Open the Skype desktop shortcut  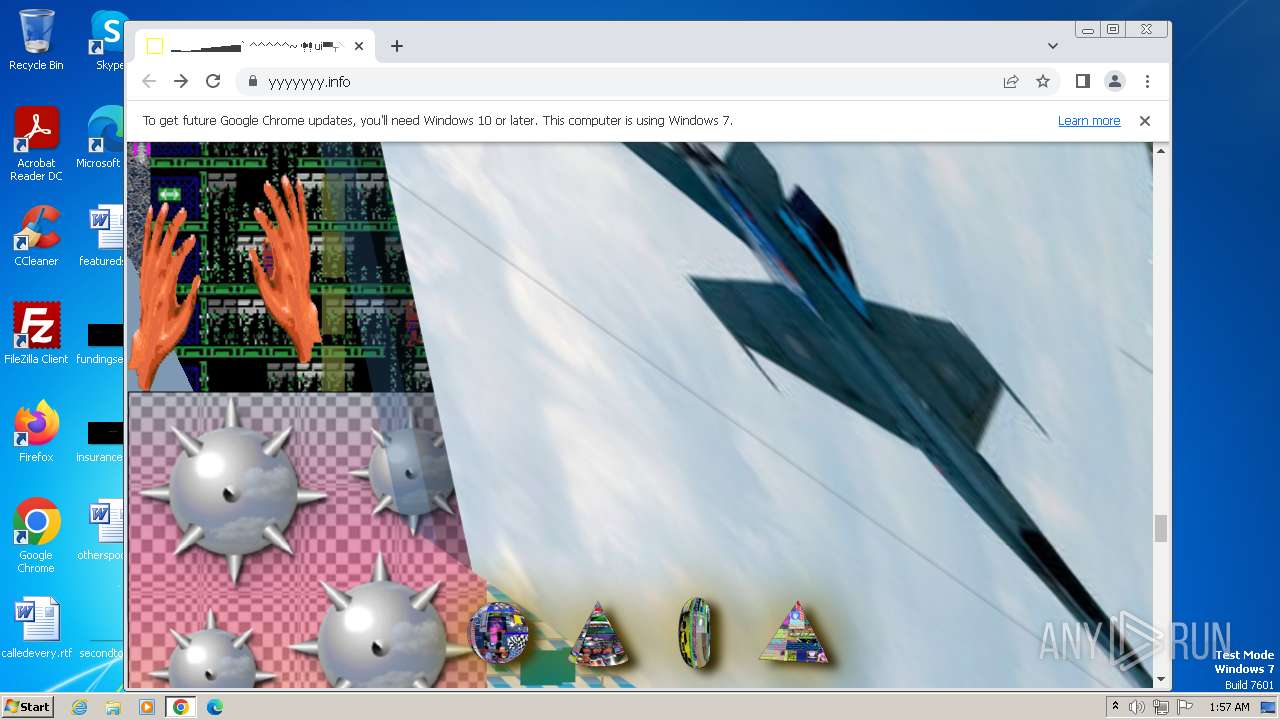108,40
